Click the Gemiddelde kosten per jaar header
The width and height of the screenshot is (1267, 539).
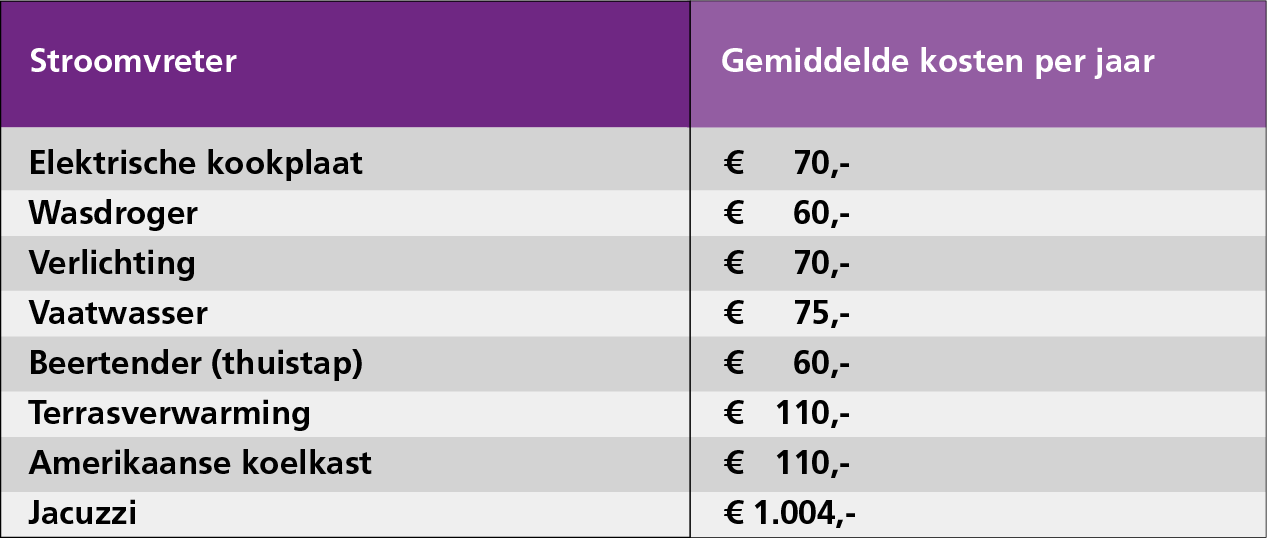point(937,62)
